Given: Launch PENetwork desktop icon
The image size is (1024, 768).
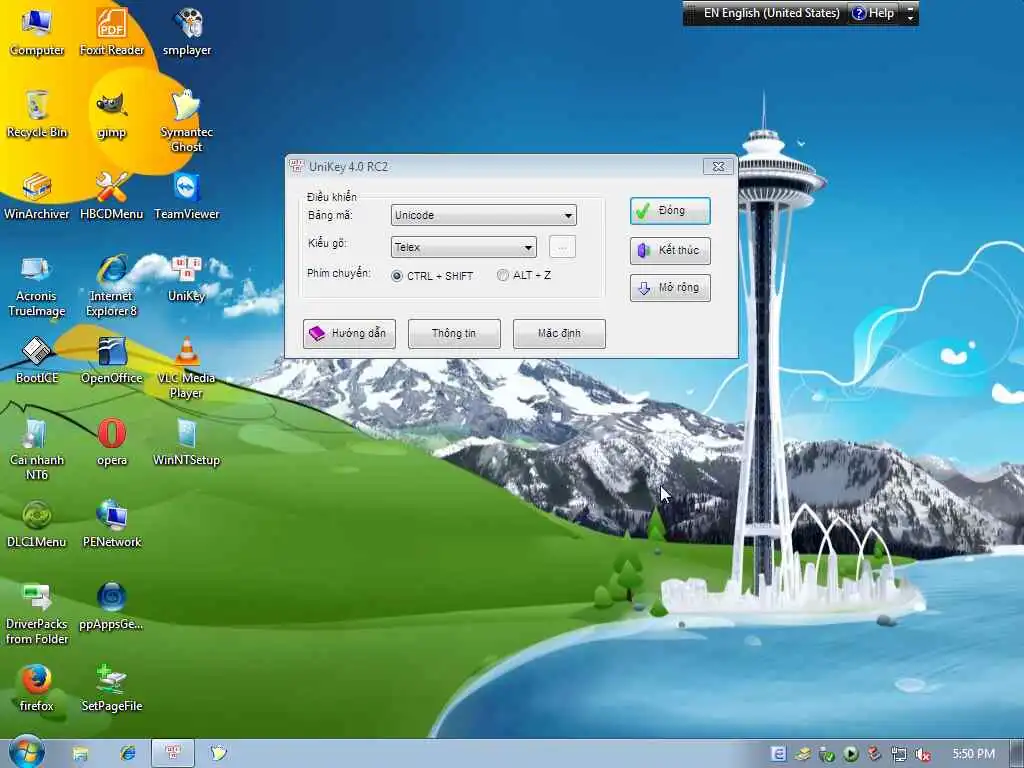Looking at the screenshot, I should point(112,524).
